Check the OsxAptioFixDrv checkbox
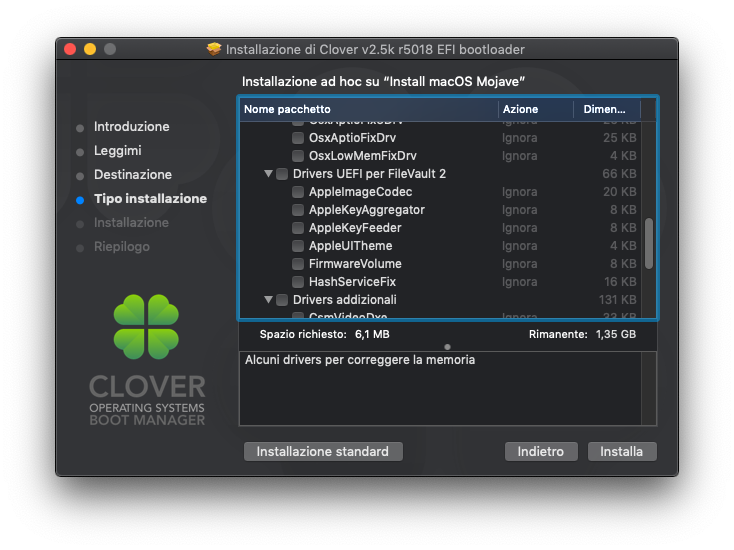Screen dimensions: 734x550 [298, 138]
